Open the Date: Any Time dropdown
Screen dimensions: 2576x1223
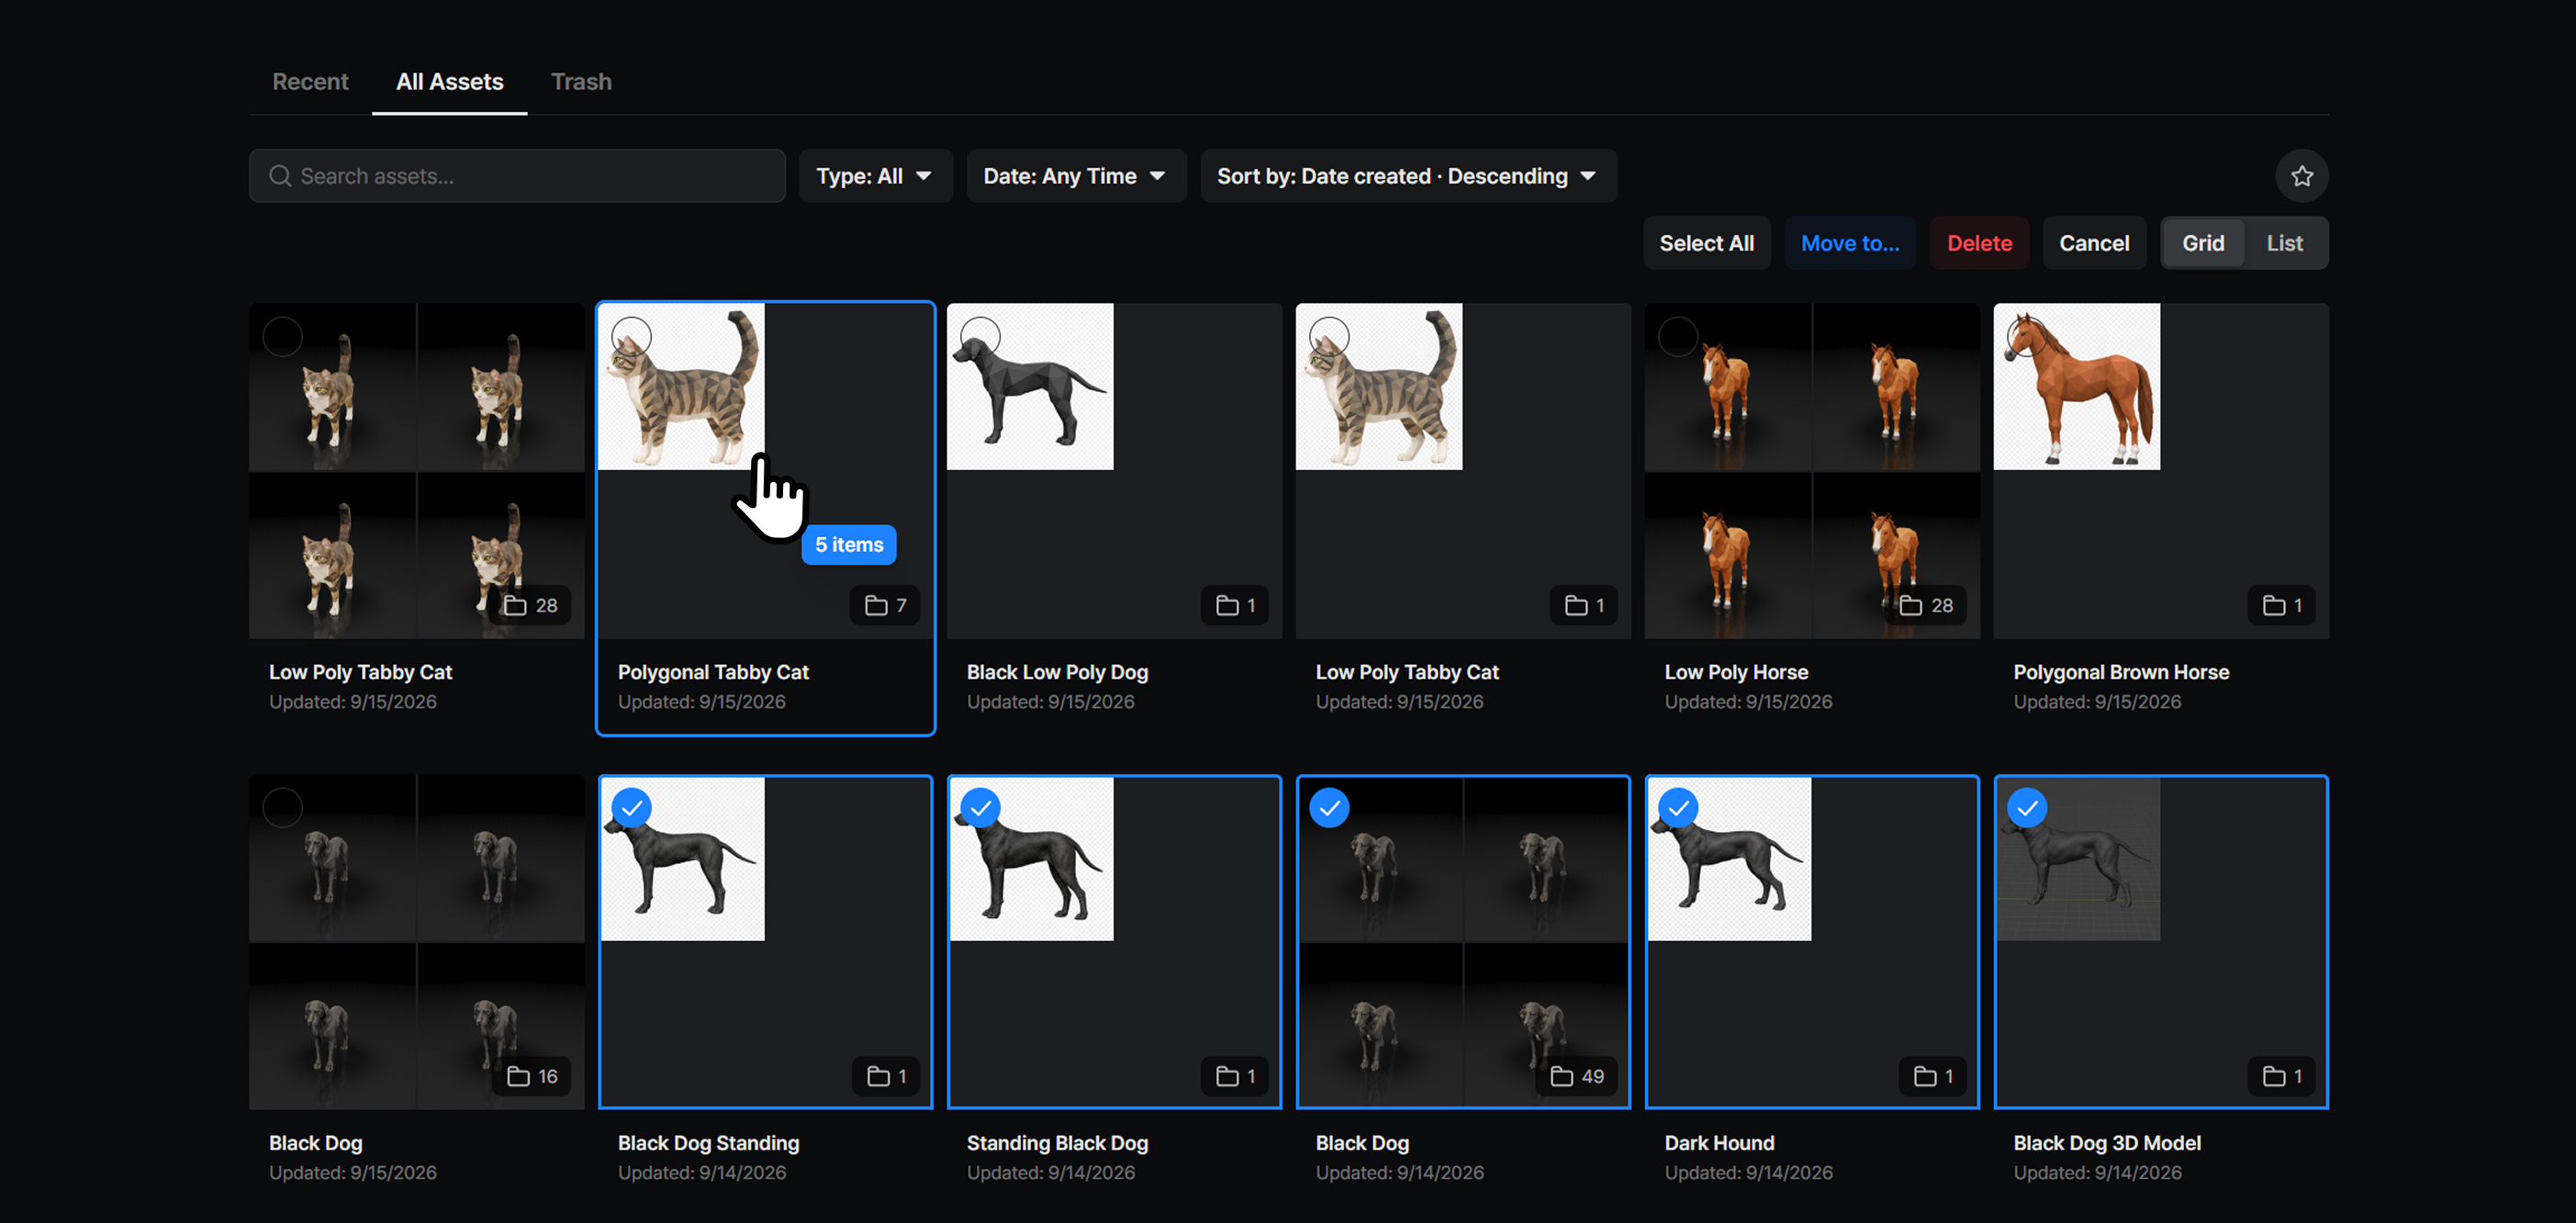1076,176
